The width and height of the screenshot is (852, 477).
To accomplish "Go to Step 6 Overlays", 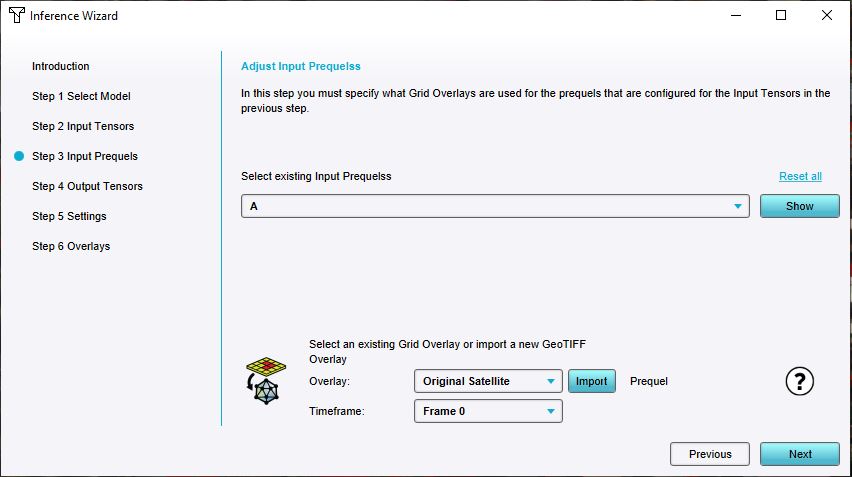I will [x=71, y=246].
